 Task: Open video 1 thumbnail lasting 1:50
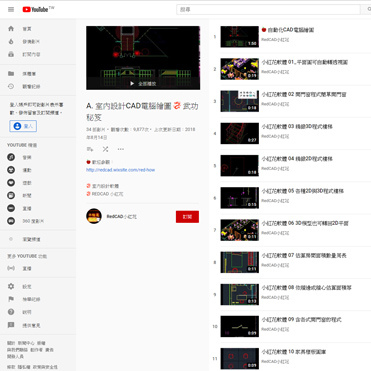coord(239,37)
